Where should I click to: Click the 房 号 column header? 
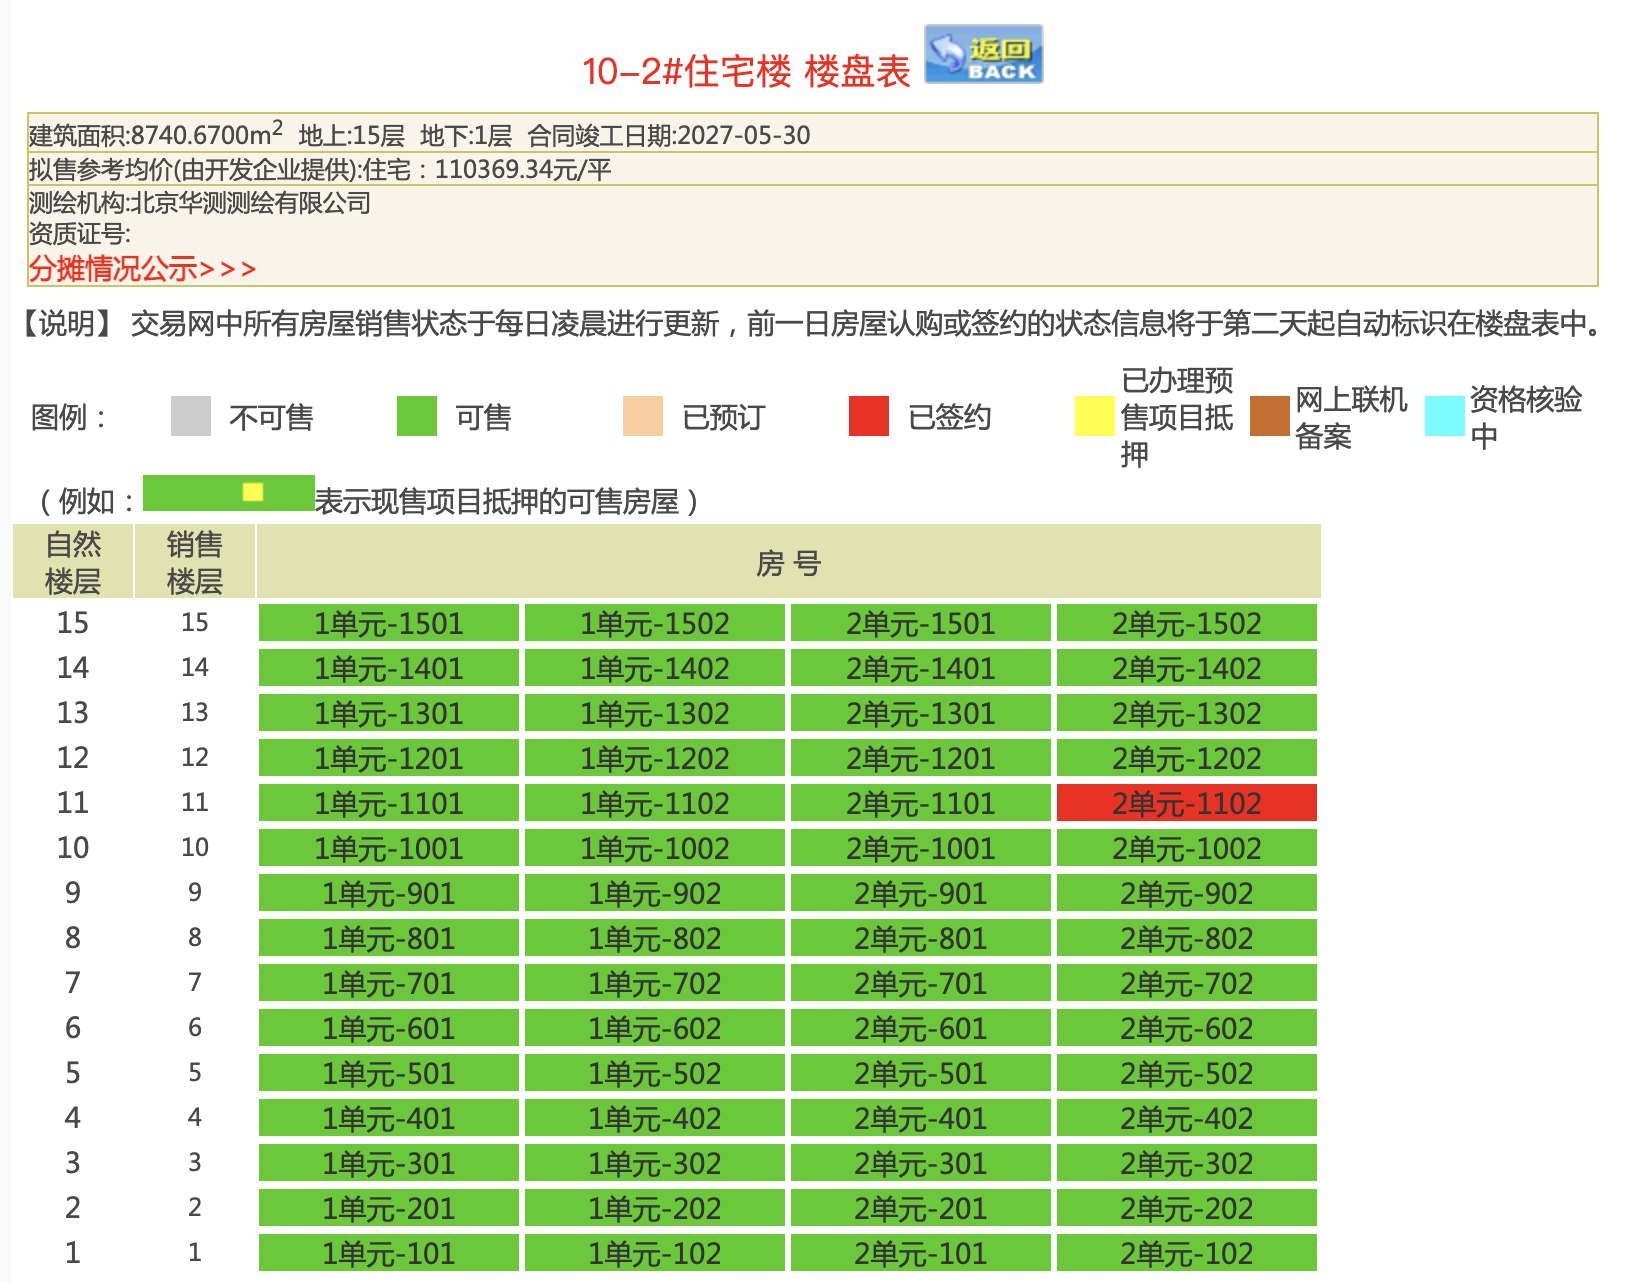[788, 562]
